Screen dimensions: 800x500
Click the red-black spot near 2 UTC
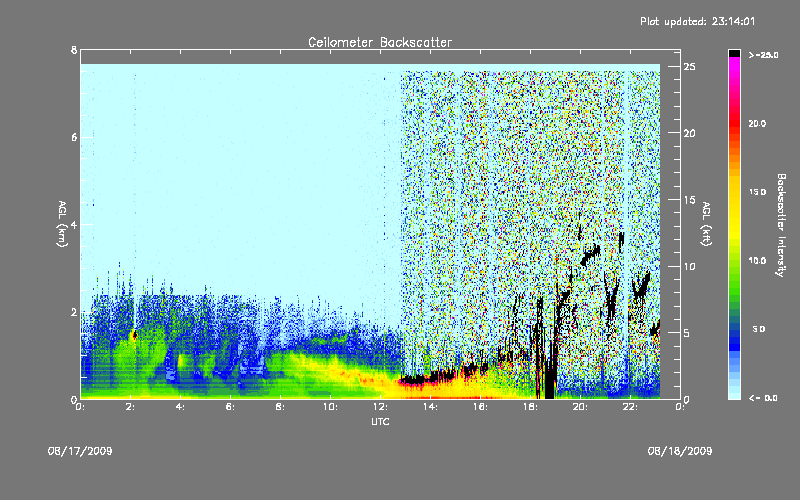134,335
